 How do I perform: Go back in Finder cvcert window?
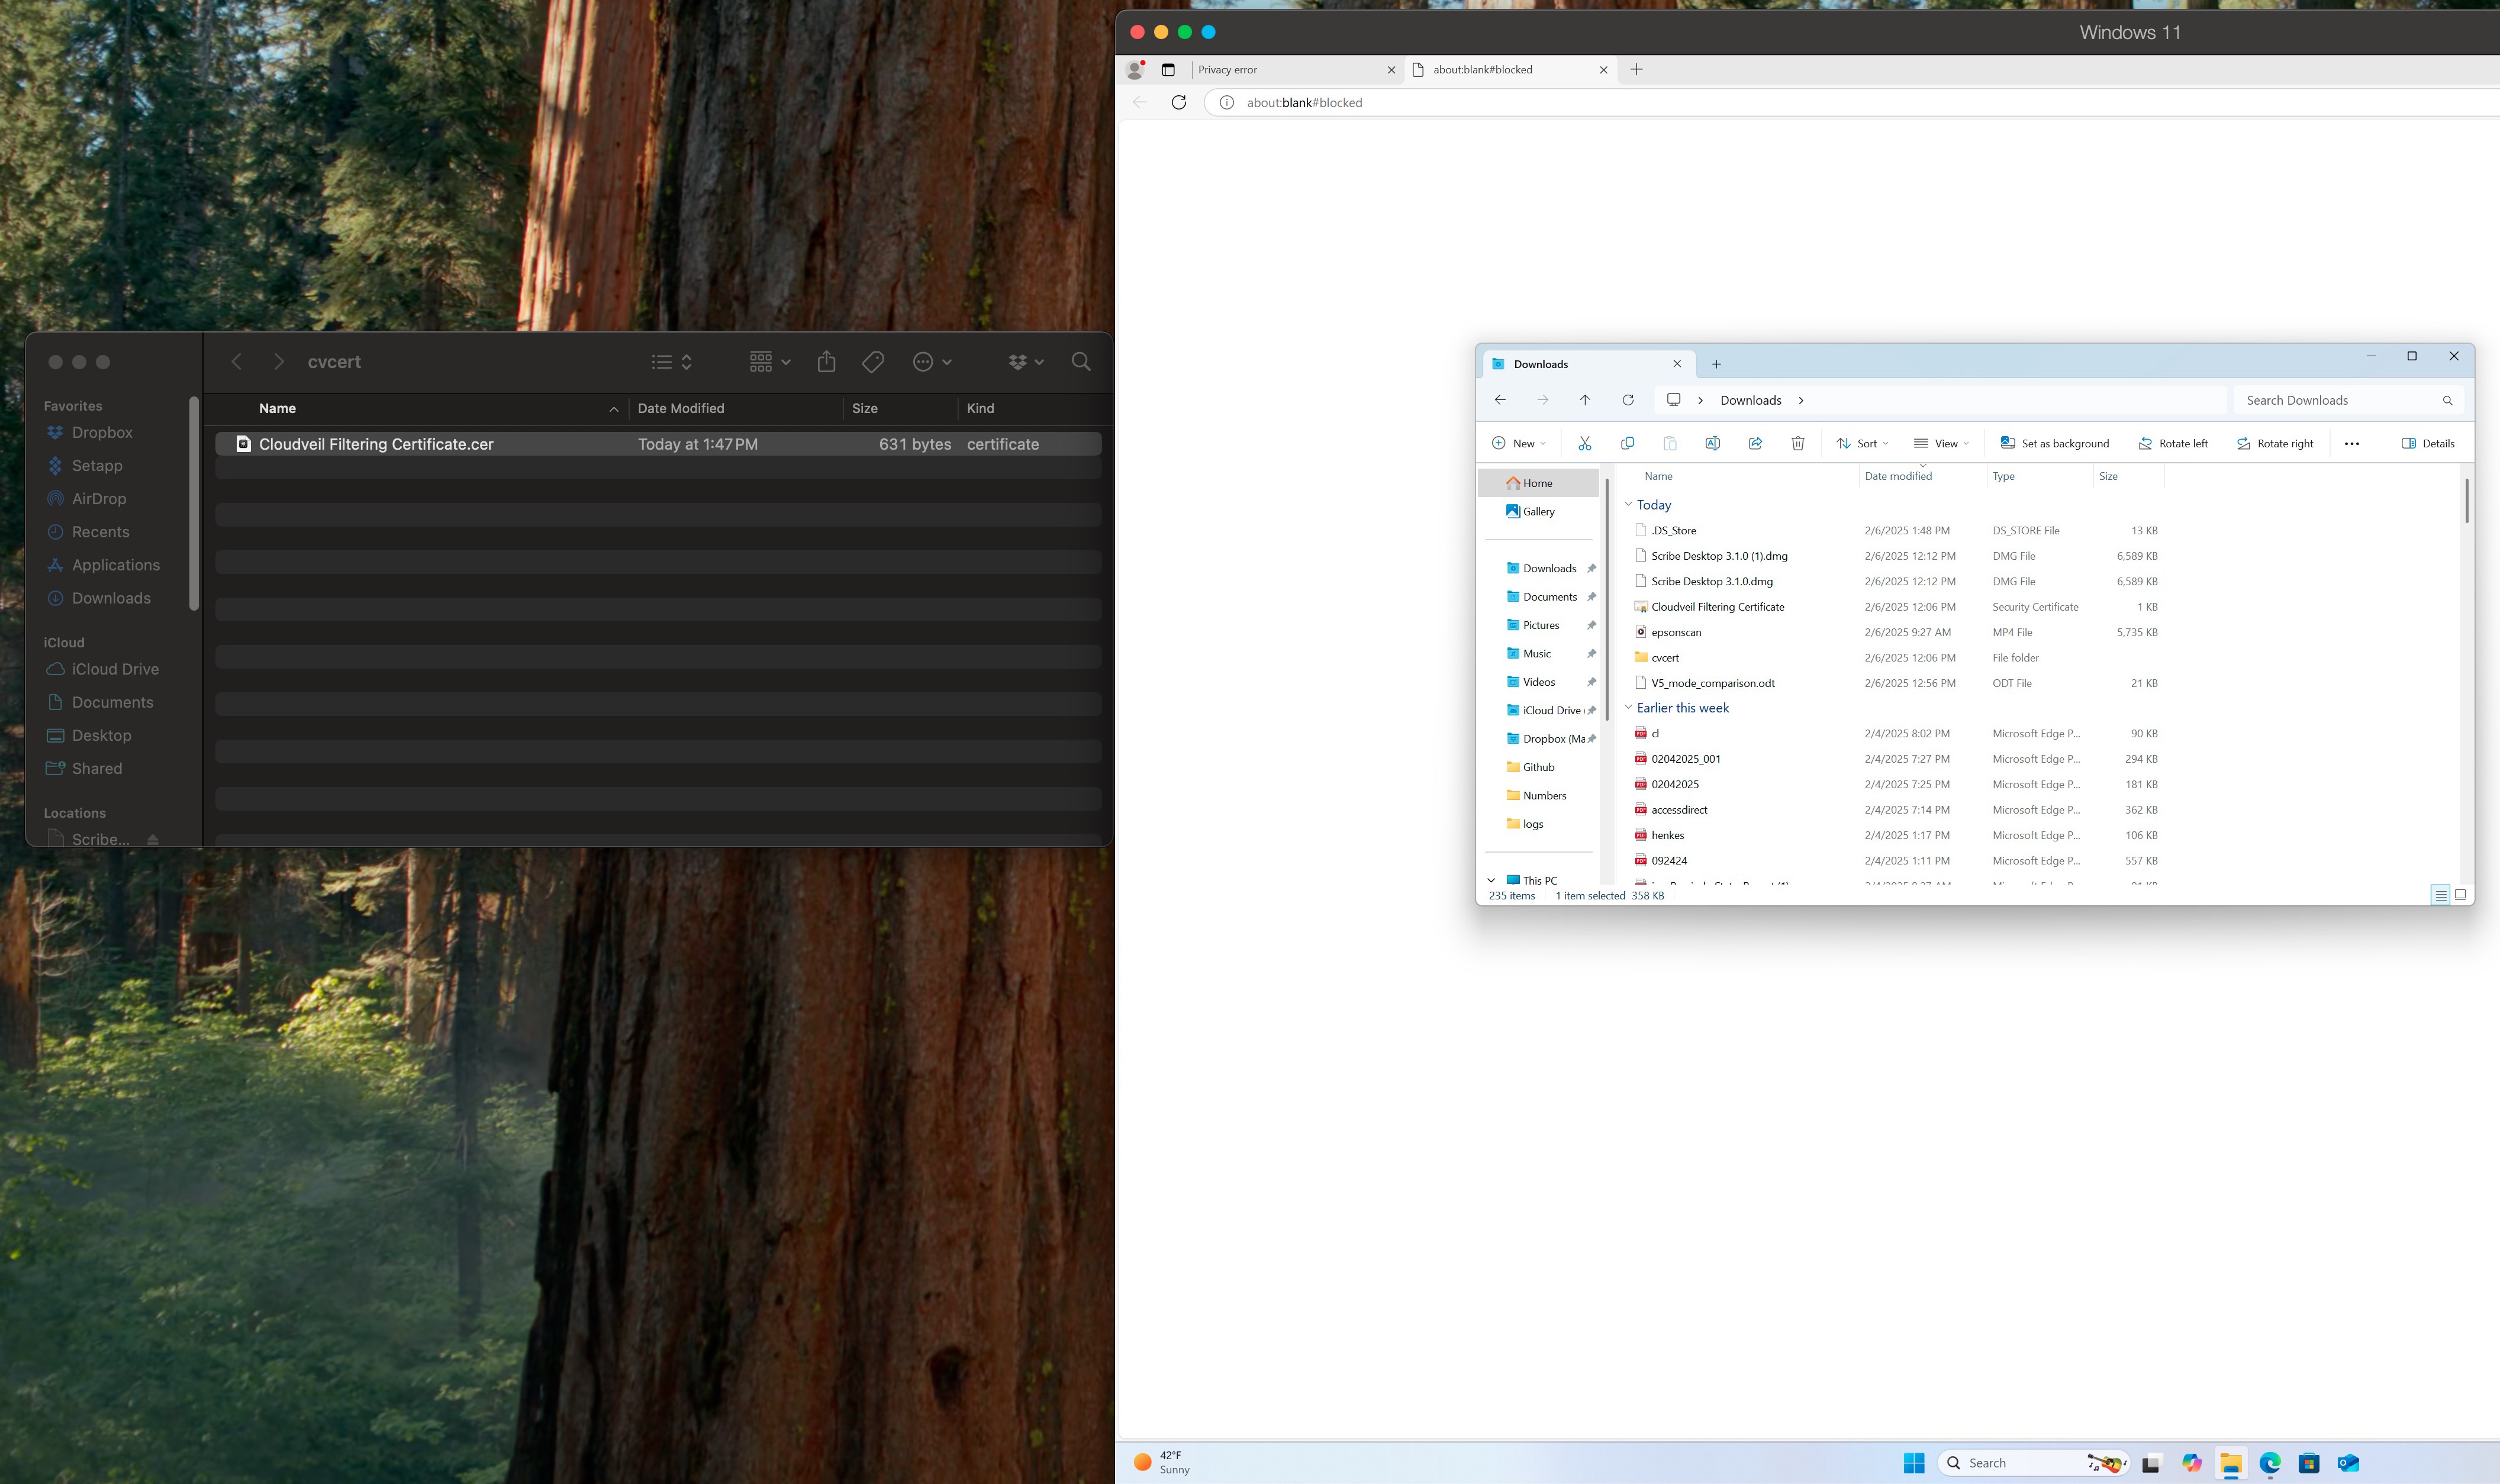click(237, 362)
